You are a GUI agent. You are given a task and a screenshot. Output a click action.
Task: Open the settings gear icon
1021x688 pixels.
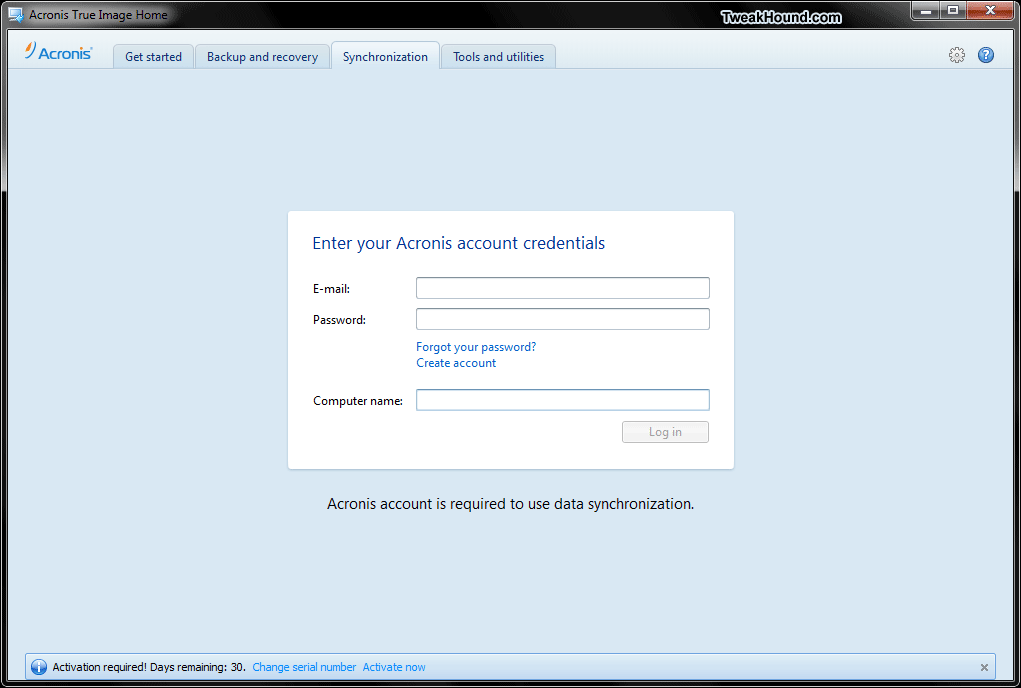[957, 55]
